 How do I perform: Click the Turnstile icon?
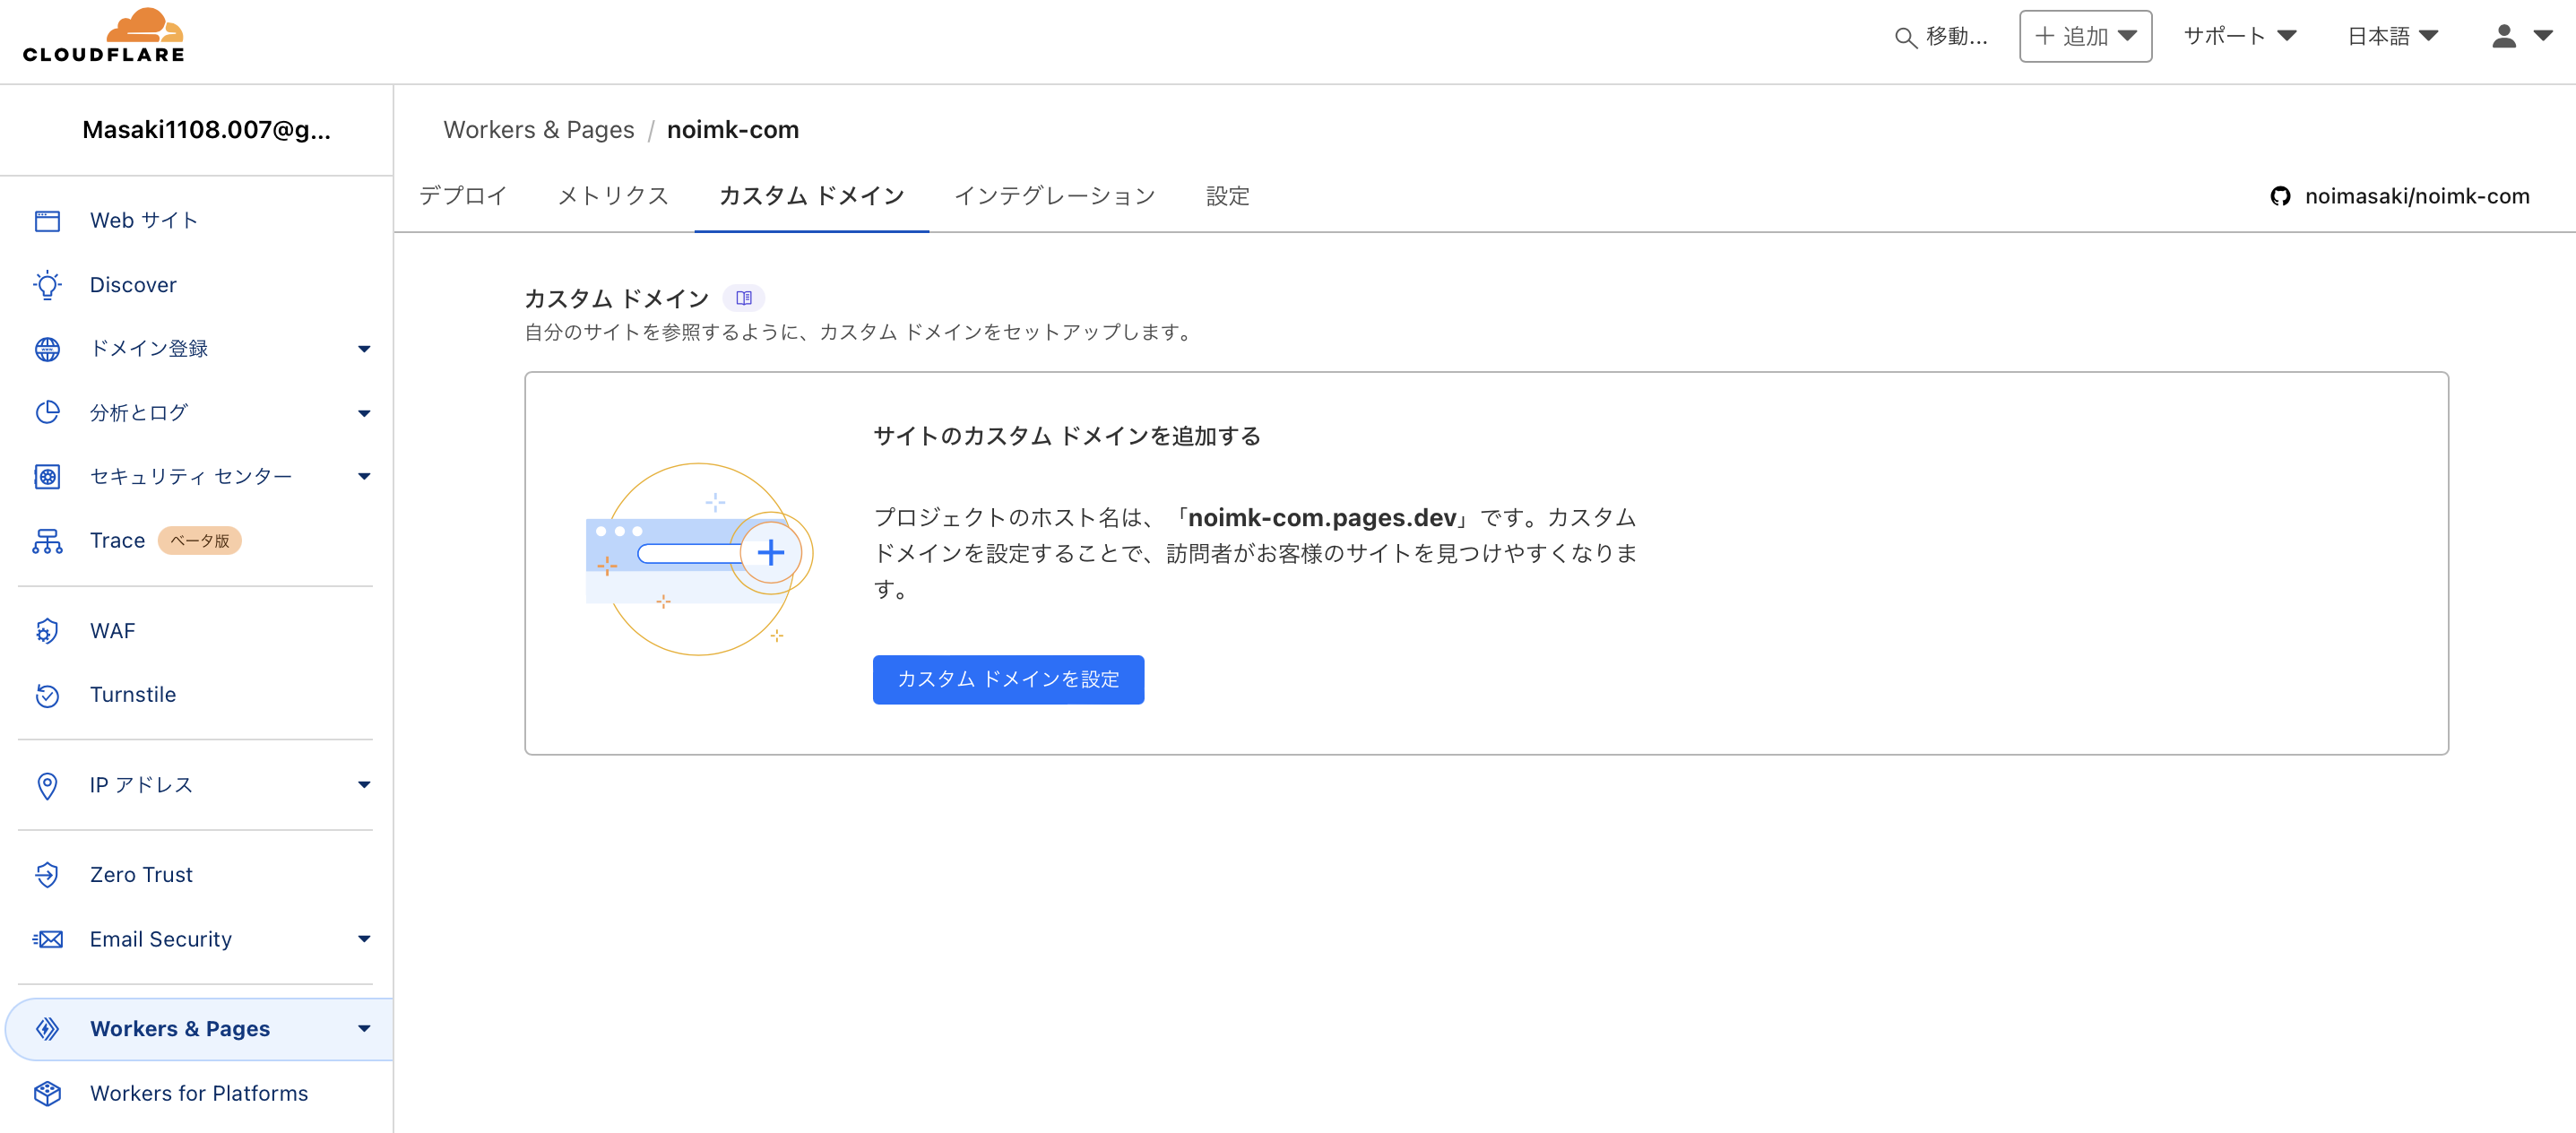(47, 694)
